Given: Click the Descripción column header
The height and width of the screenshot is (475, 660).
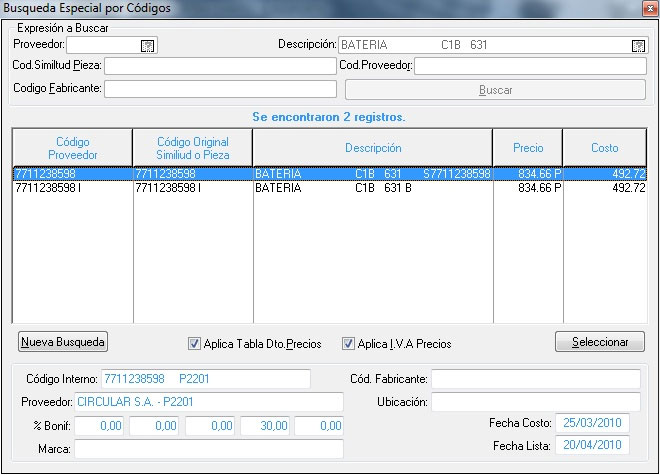Looking at the screenshot, I should 372,148.
